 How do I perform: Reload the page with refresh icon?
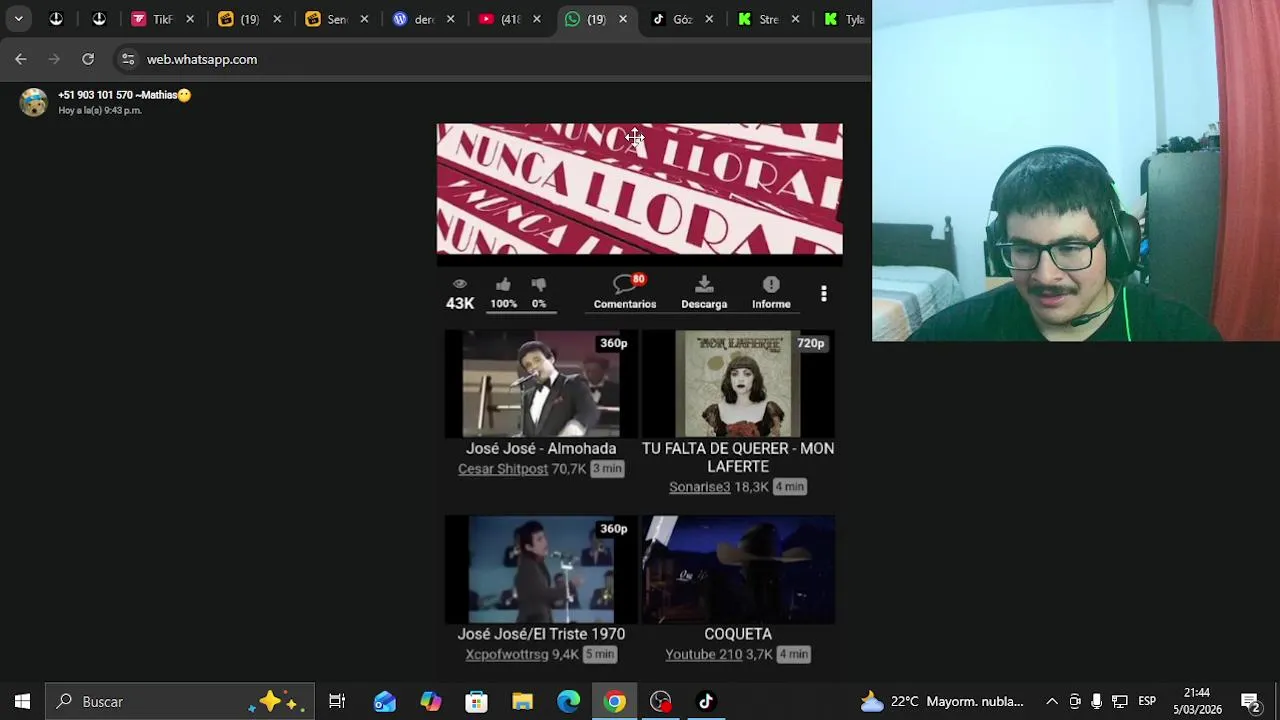click(x=88, y=59)
